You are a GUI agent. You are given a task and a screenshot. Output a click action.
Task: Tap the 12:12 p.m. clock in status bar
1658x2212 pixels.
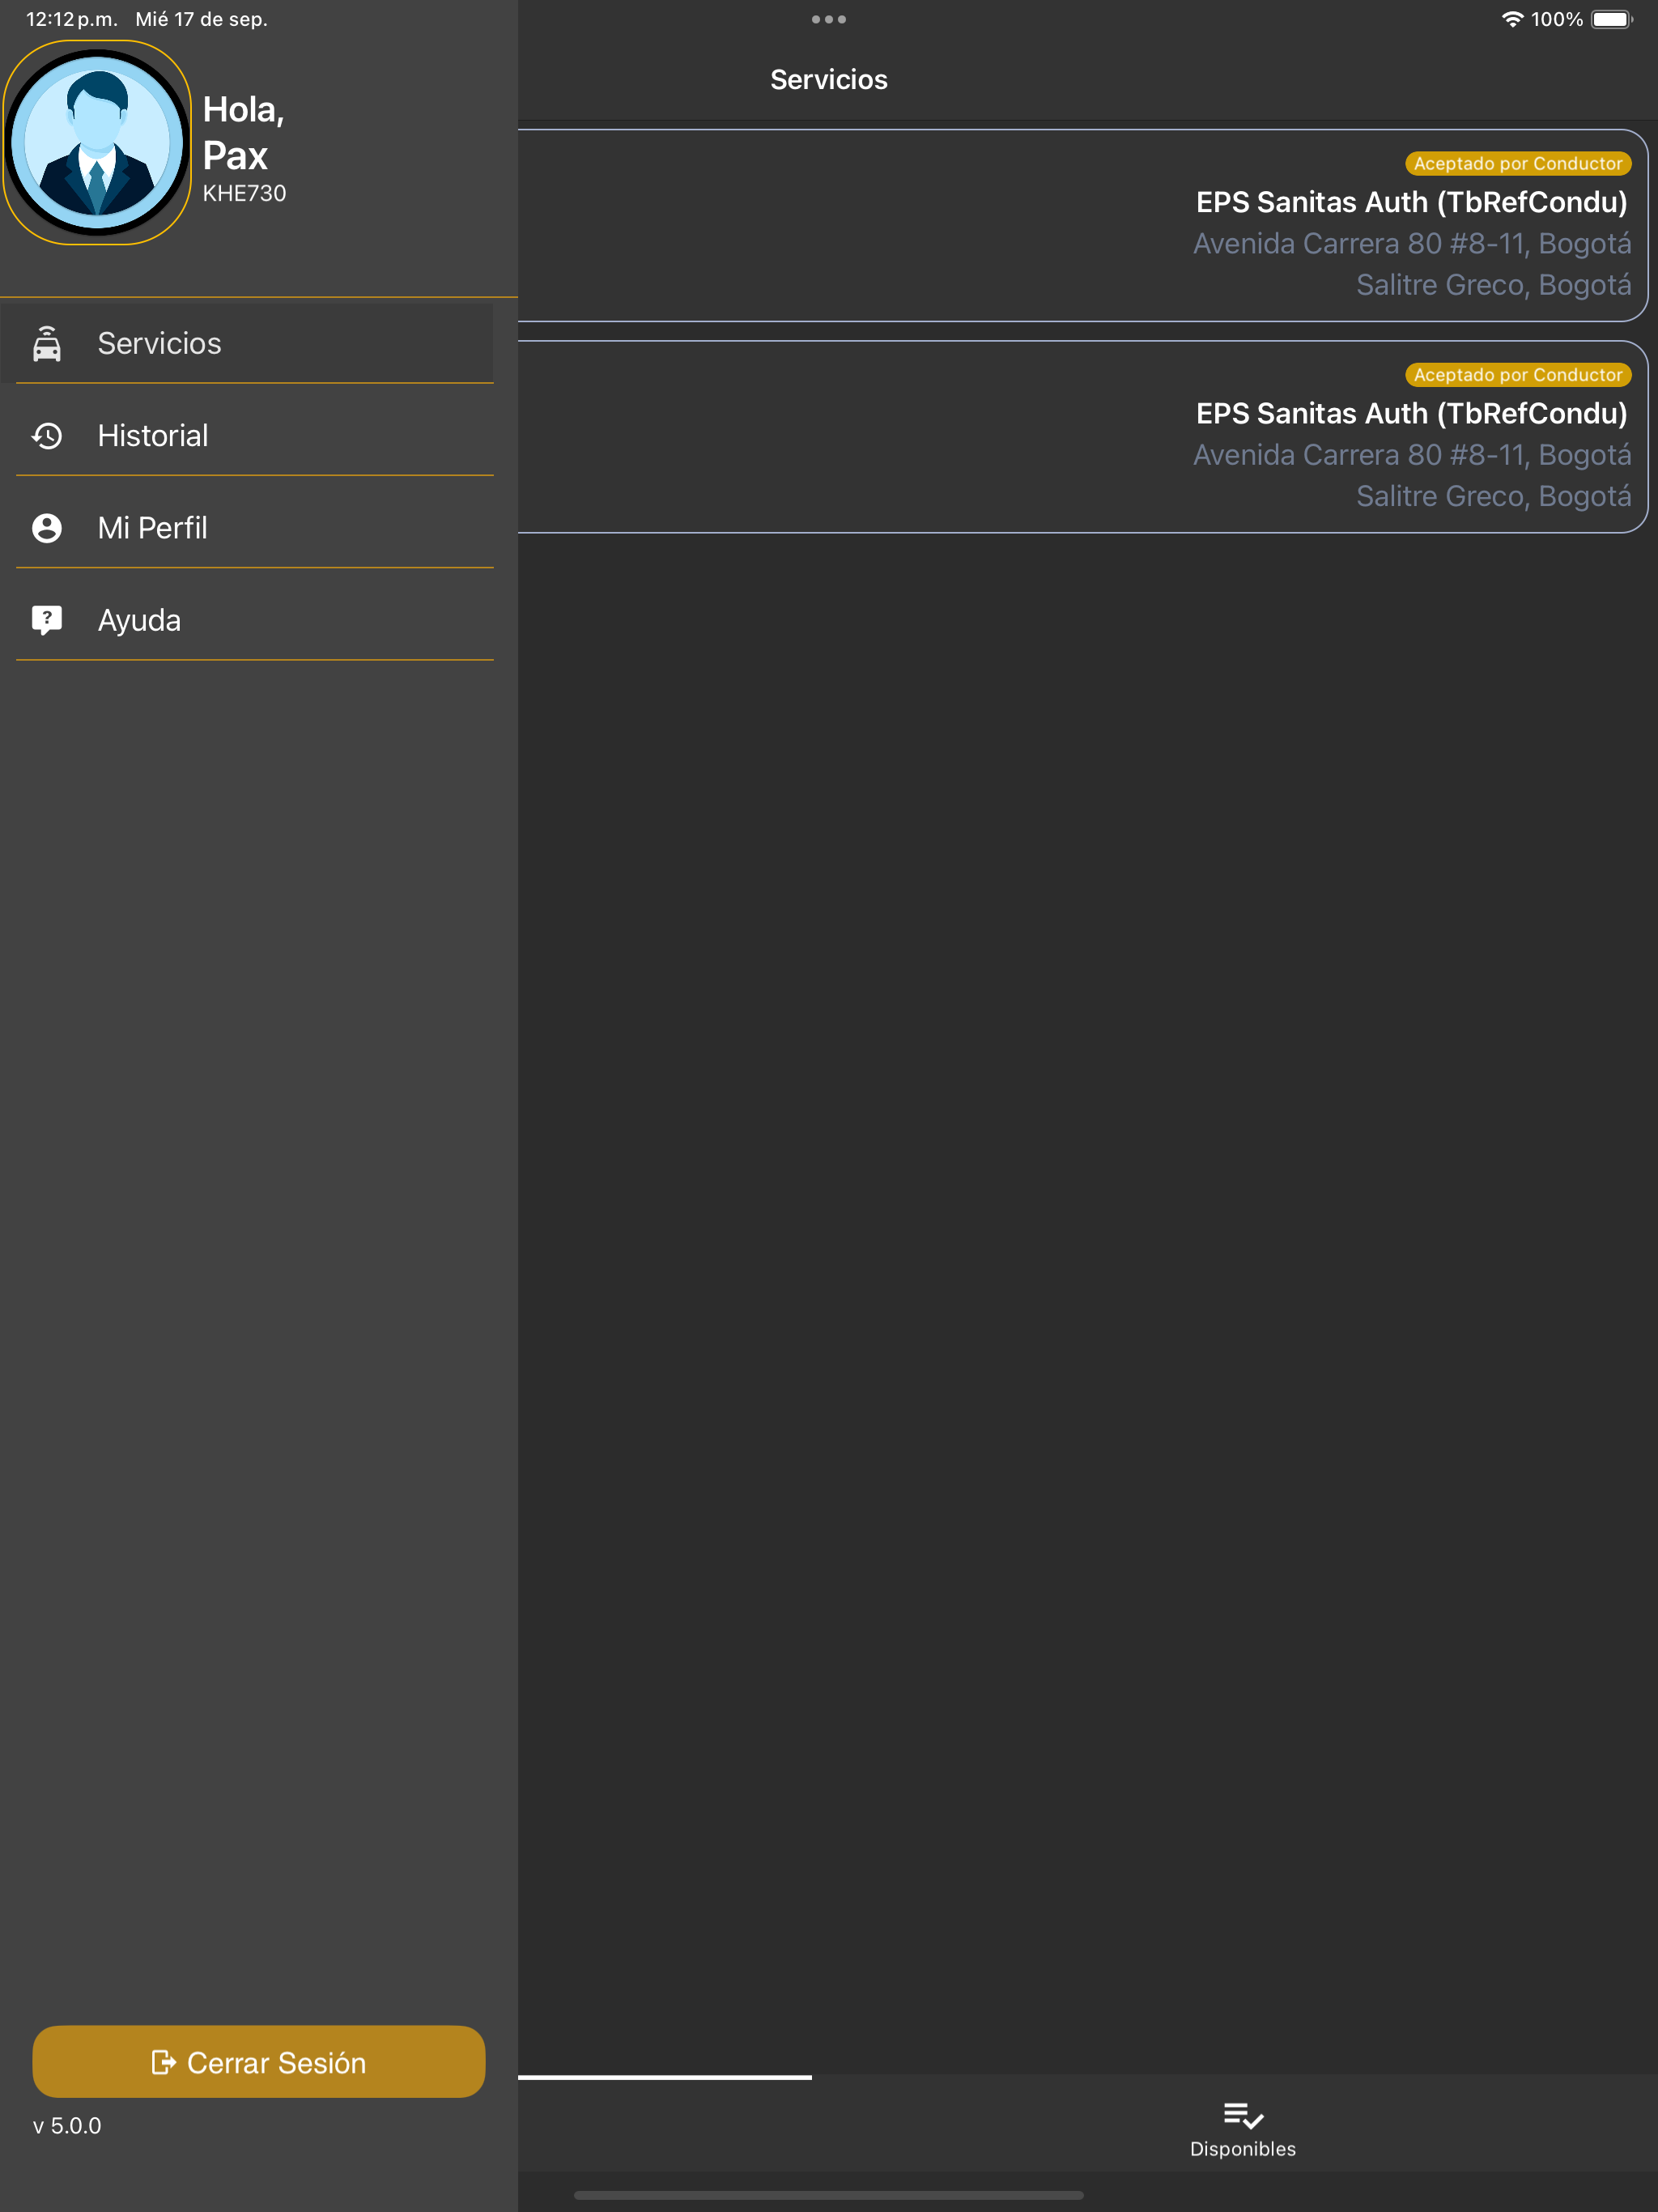pos(71,19)
